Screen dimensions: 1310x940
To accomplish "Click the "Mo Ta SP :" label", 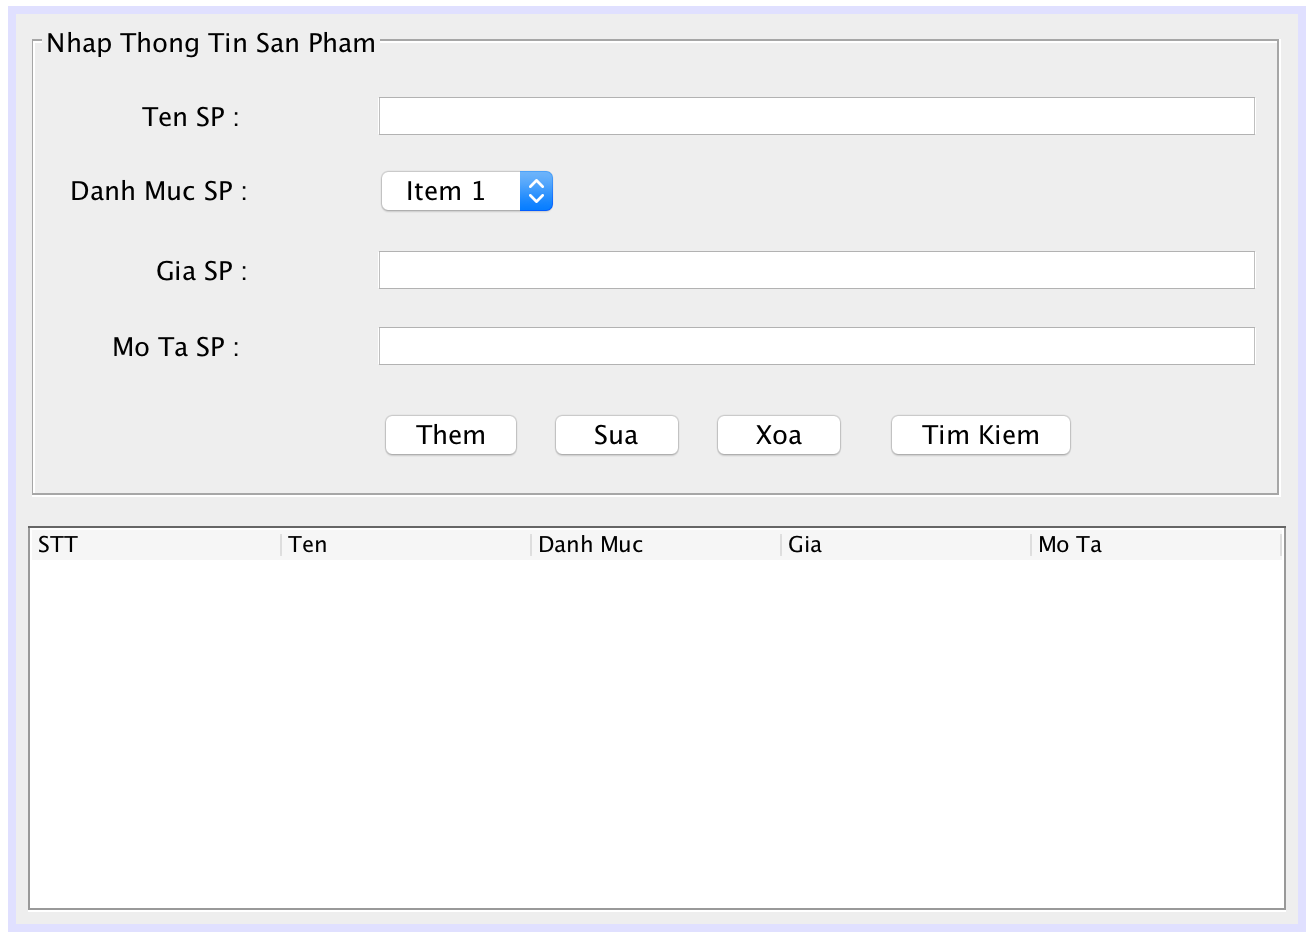I will (x=176, y=347).
